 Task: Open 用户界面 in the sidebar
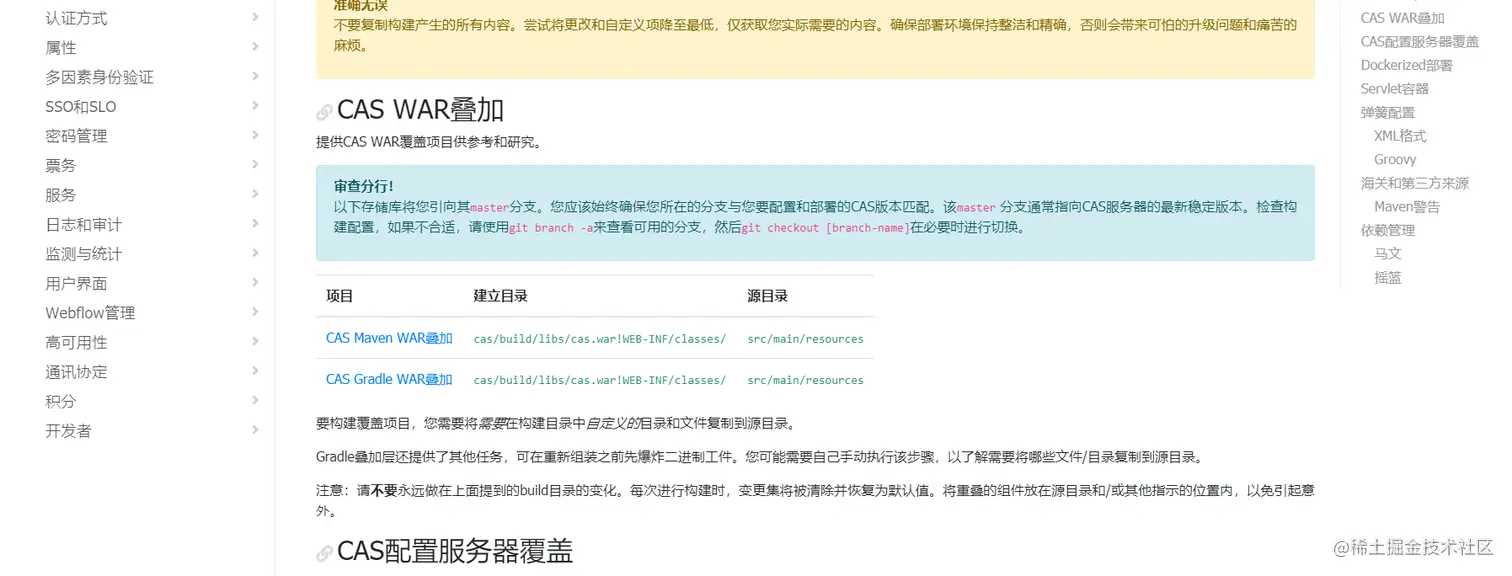(x=76, y=283)
